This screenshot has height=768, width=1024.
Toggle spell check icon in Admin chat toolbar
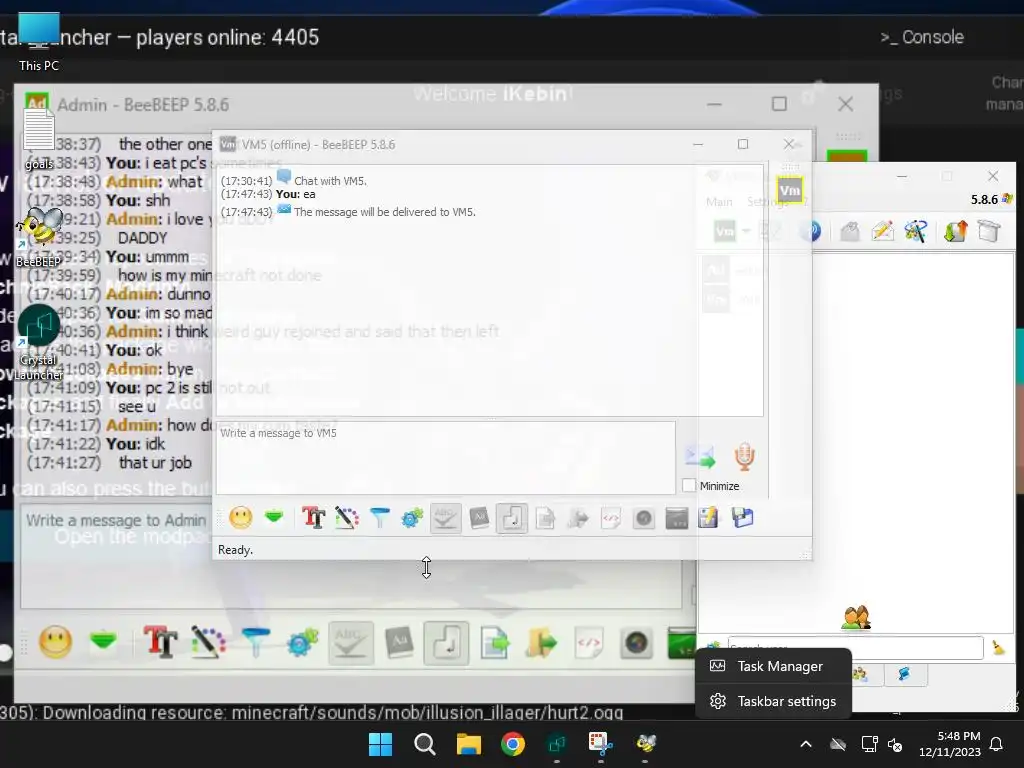click(351, 643)
